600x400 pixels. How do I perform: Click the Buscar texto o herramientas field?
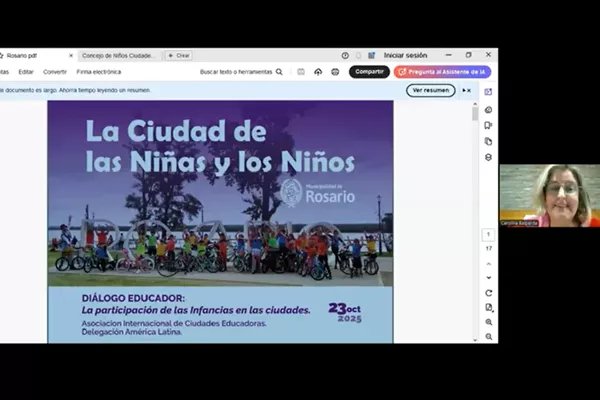(236, 72)
